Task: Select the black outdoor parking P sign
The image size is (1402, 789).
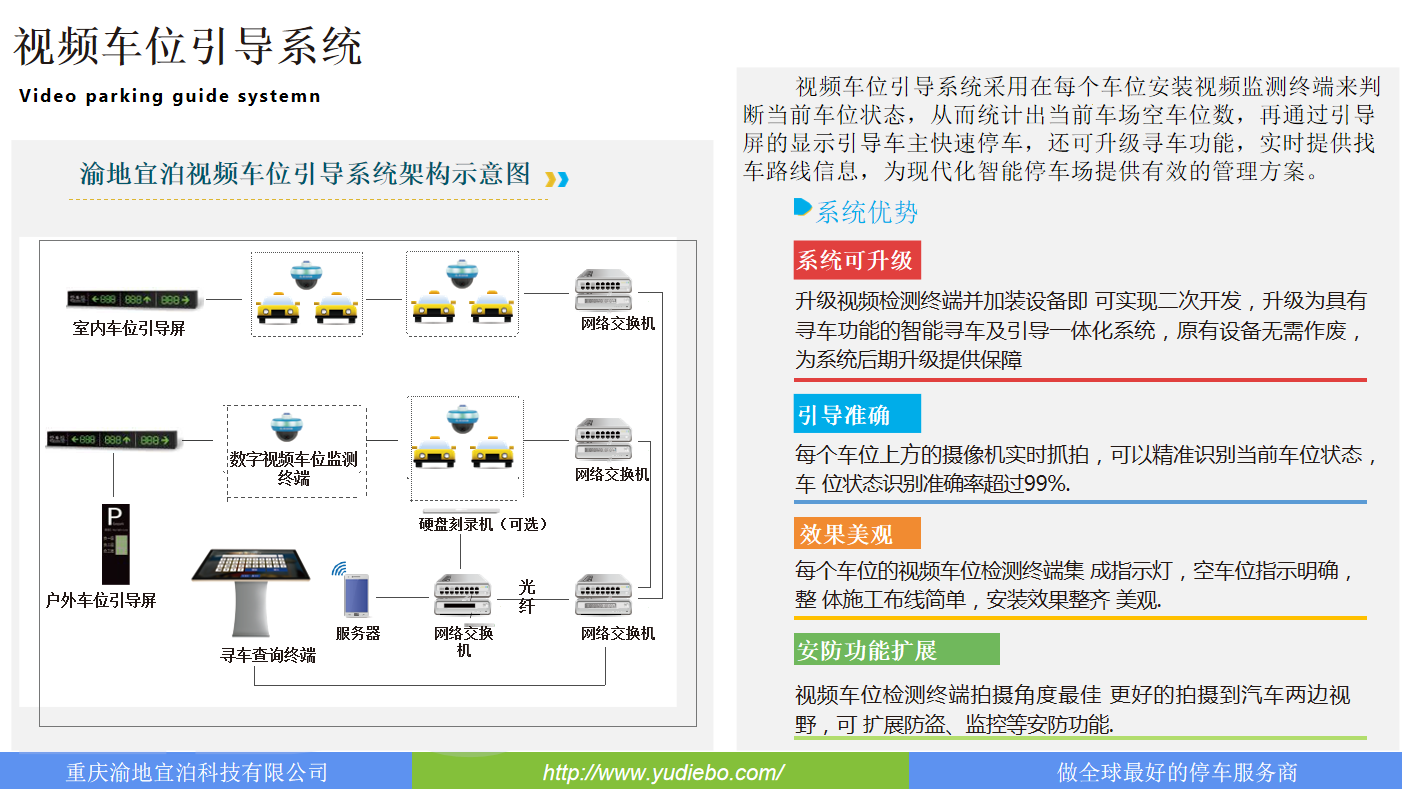Action: pyautogui.click(x=116, y=544)
